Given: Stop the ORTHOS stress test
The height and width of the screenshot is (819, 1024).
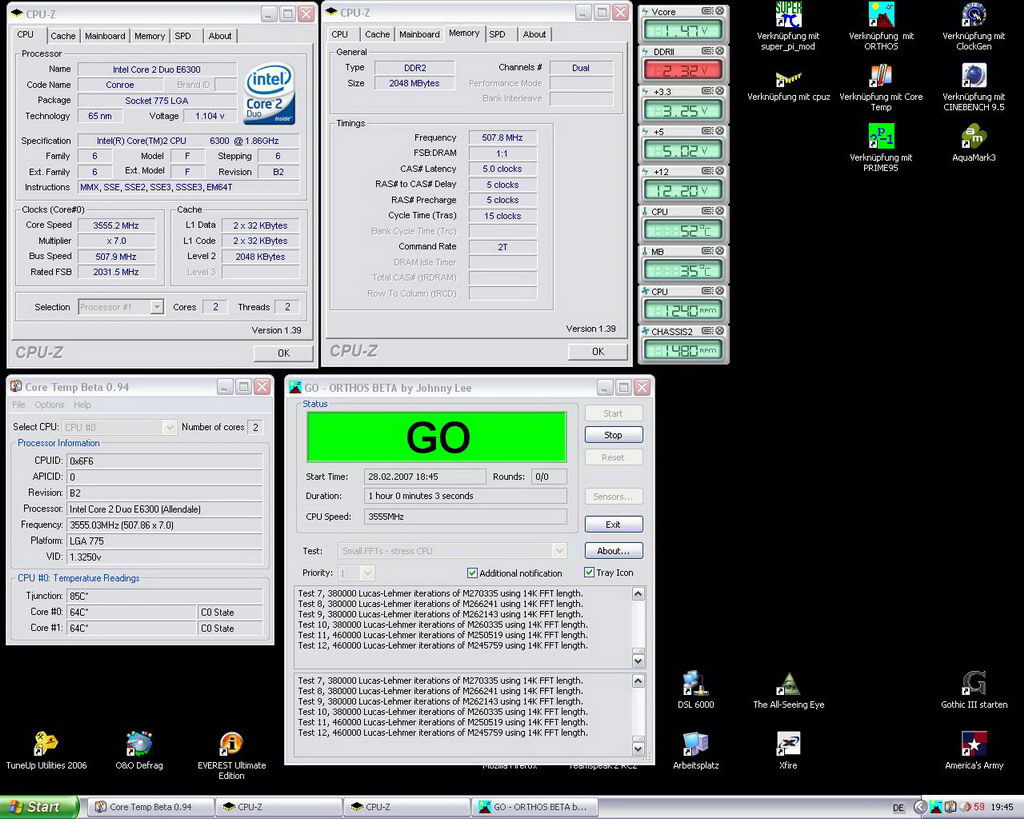Looking at the screenshot, I should (x=613, y=435).
